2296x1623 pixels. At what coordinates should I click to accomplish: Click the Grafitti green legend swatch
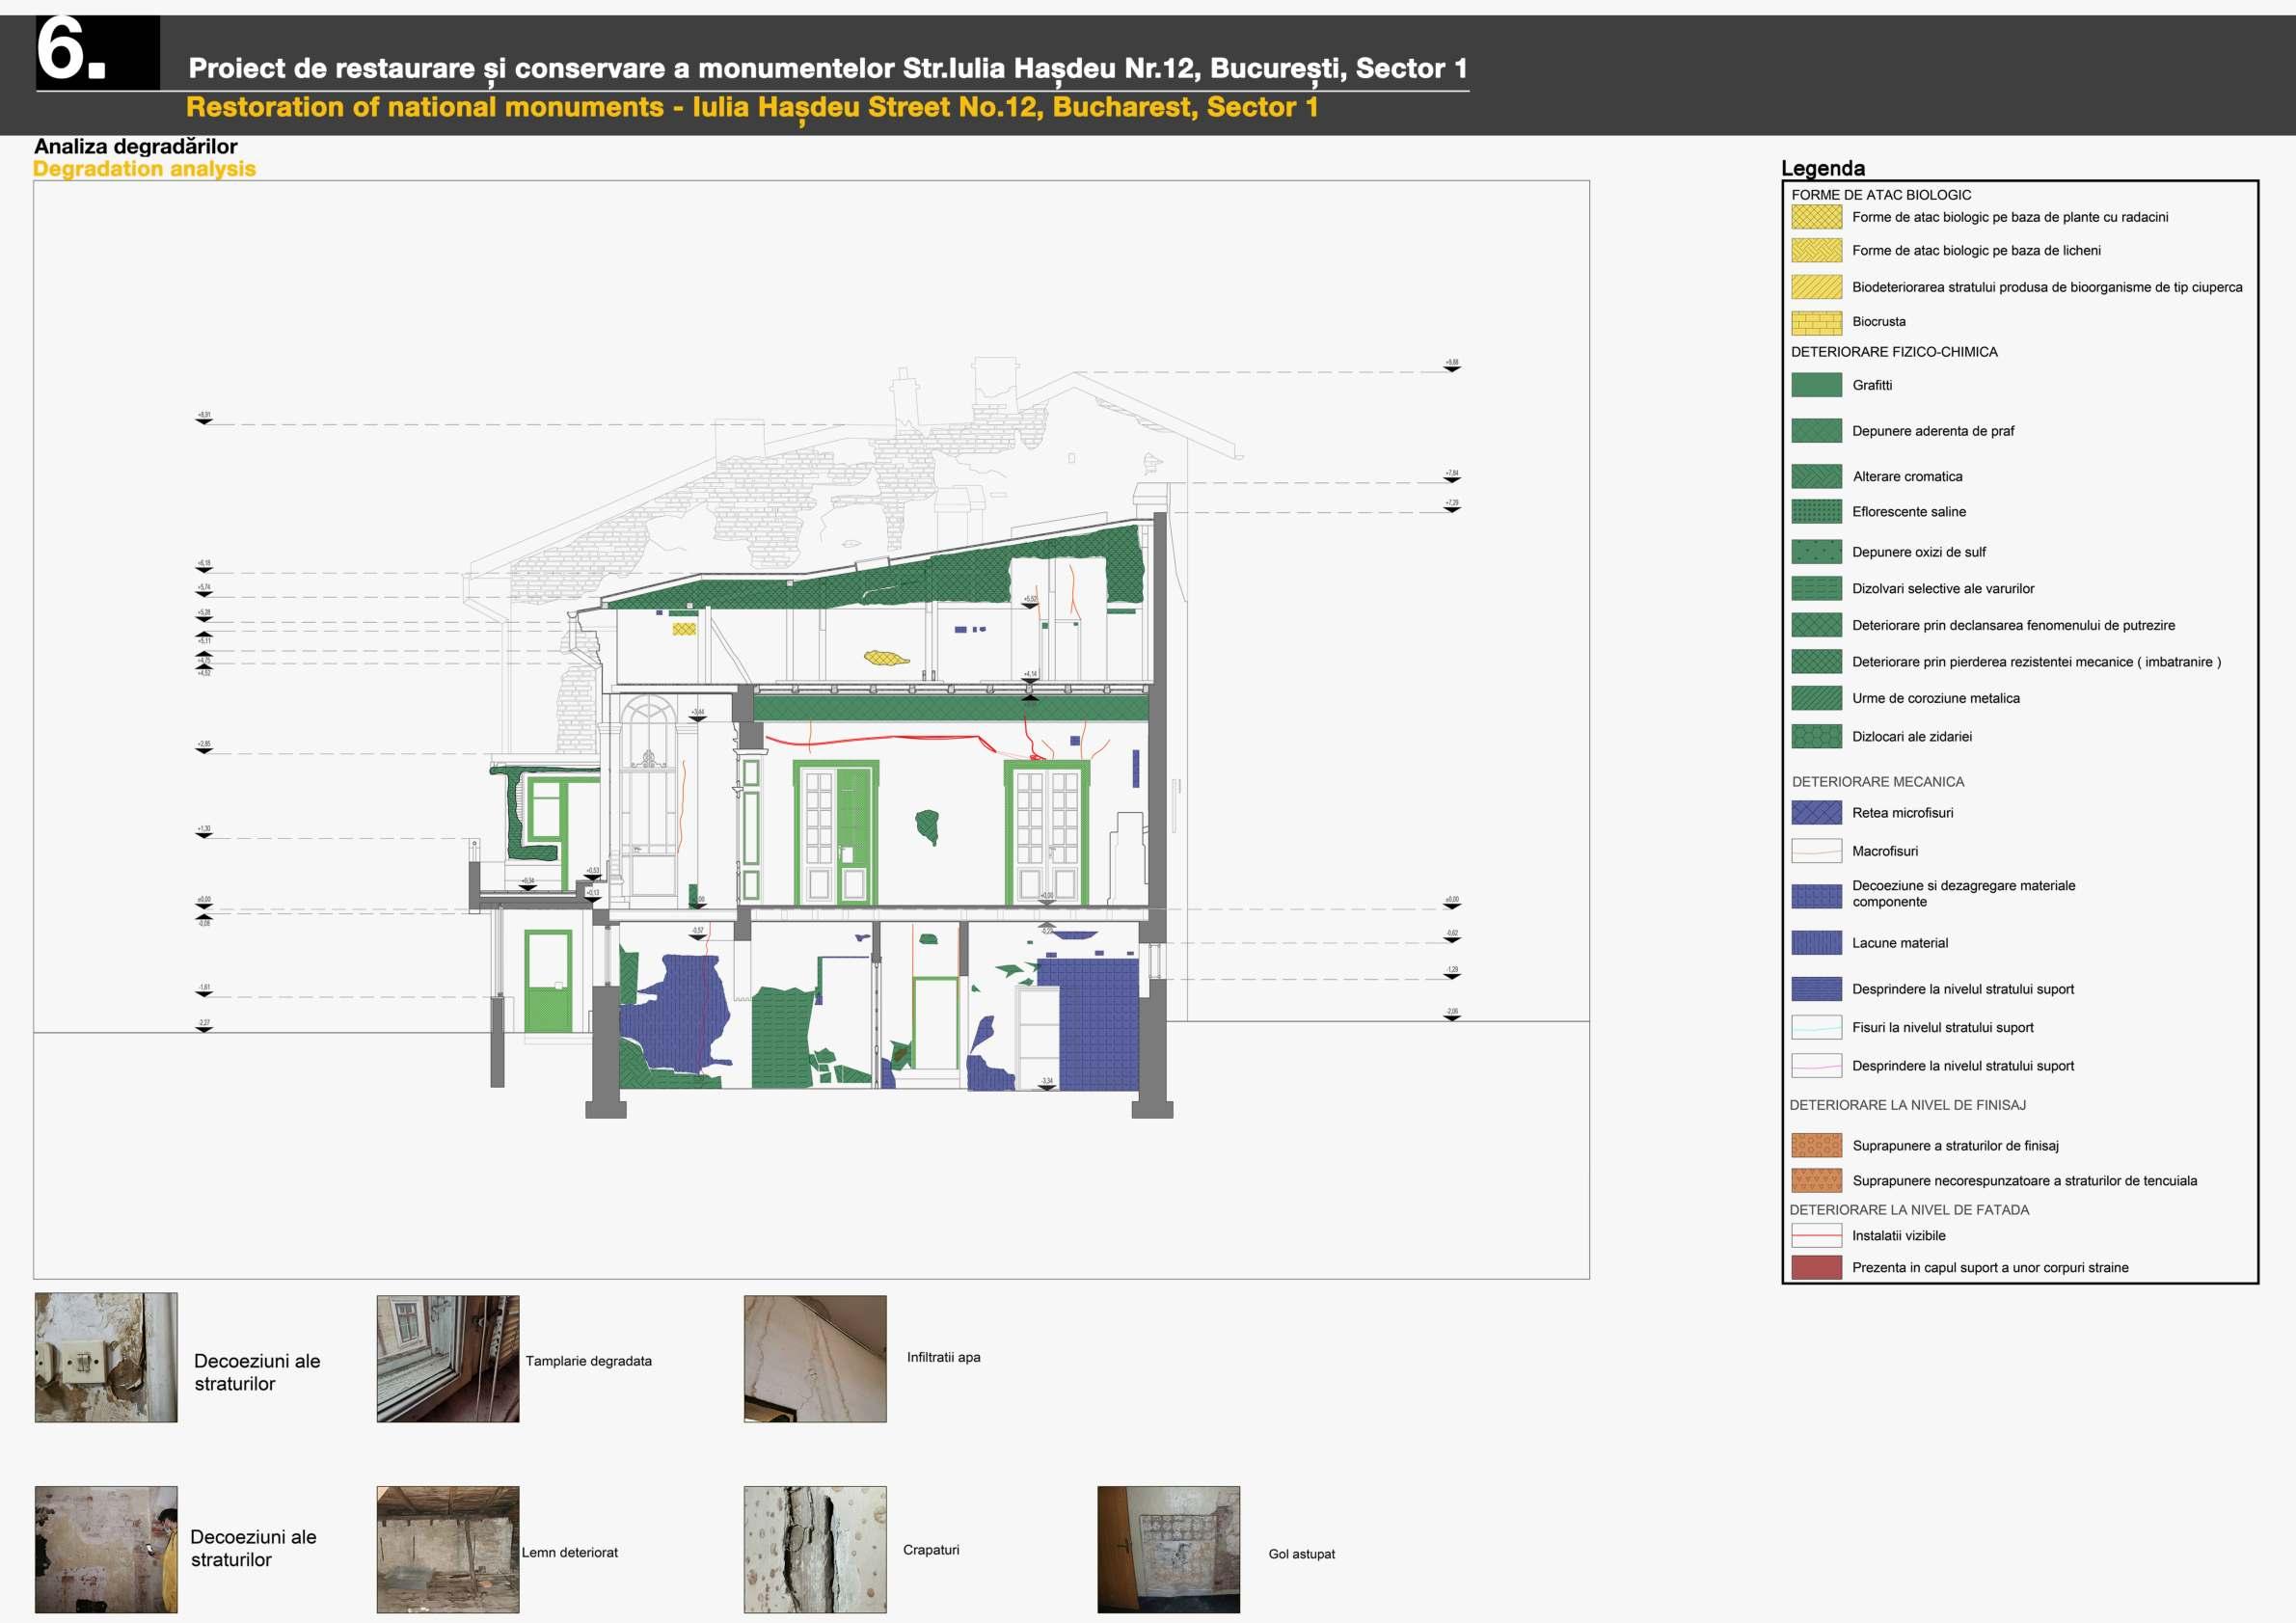click(x=1816, y=385)
